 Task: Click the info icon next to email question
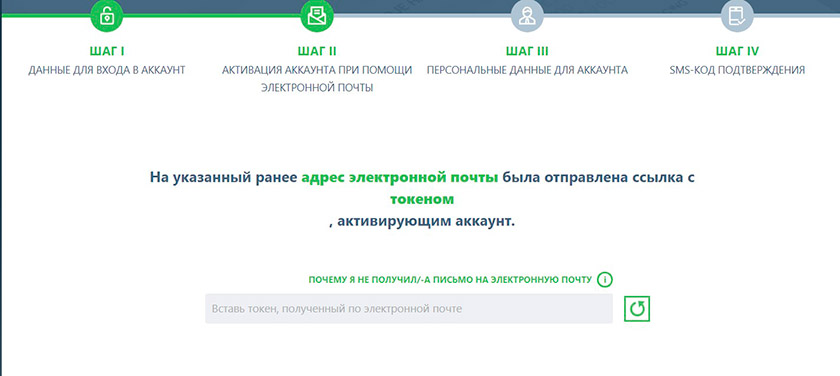point(605,280)
